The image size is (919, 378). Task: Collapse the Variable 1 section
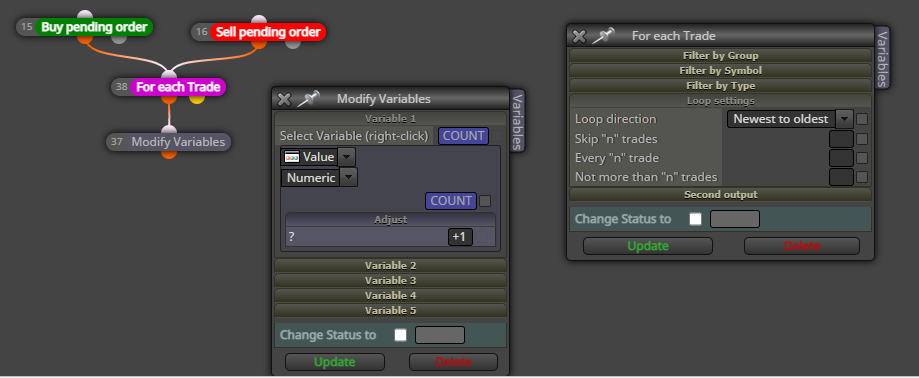coord(390,118)
